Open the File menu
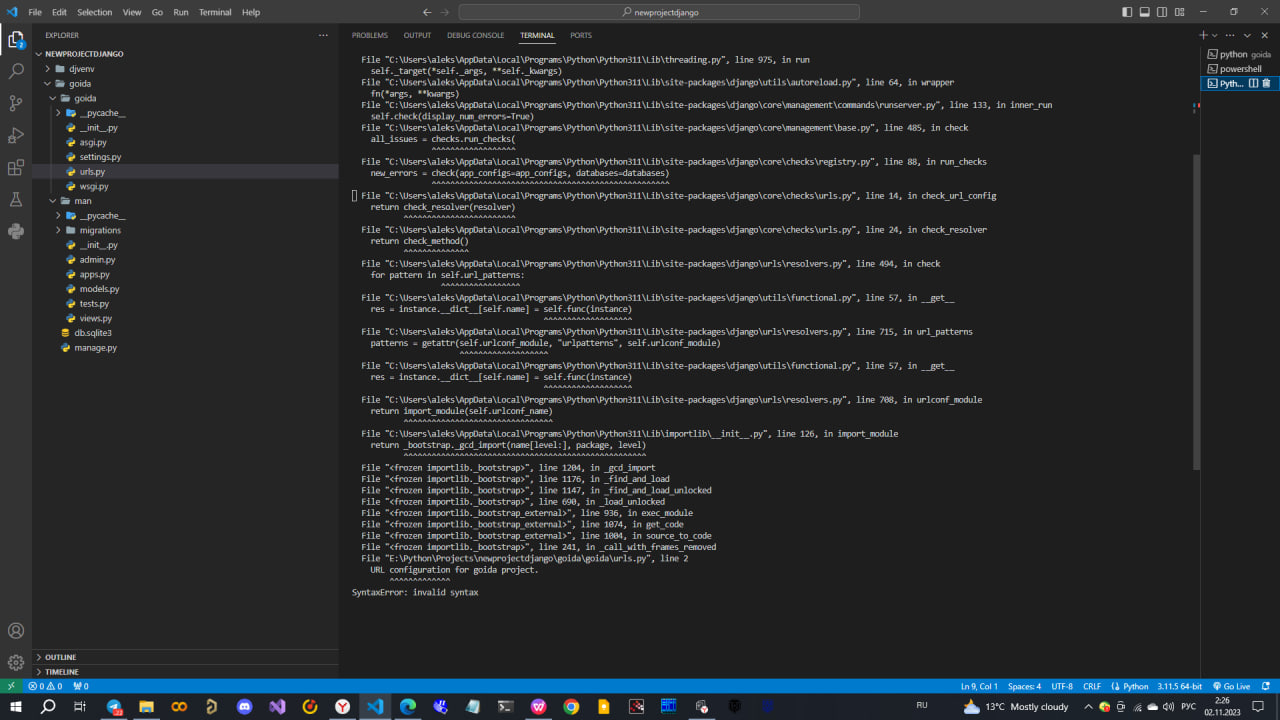 point(35,12)
